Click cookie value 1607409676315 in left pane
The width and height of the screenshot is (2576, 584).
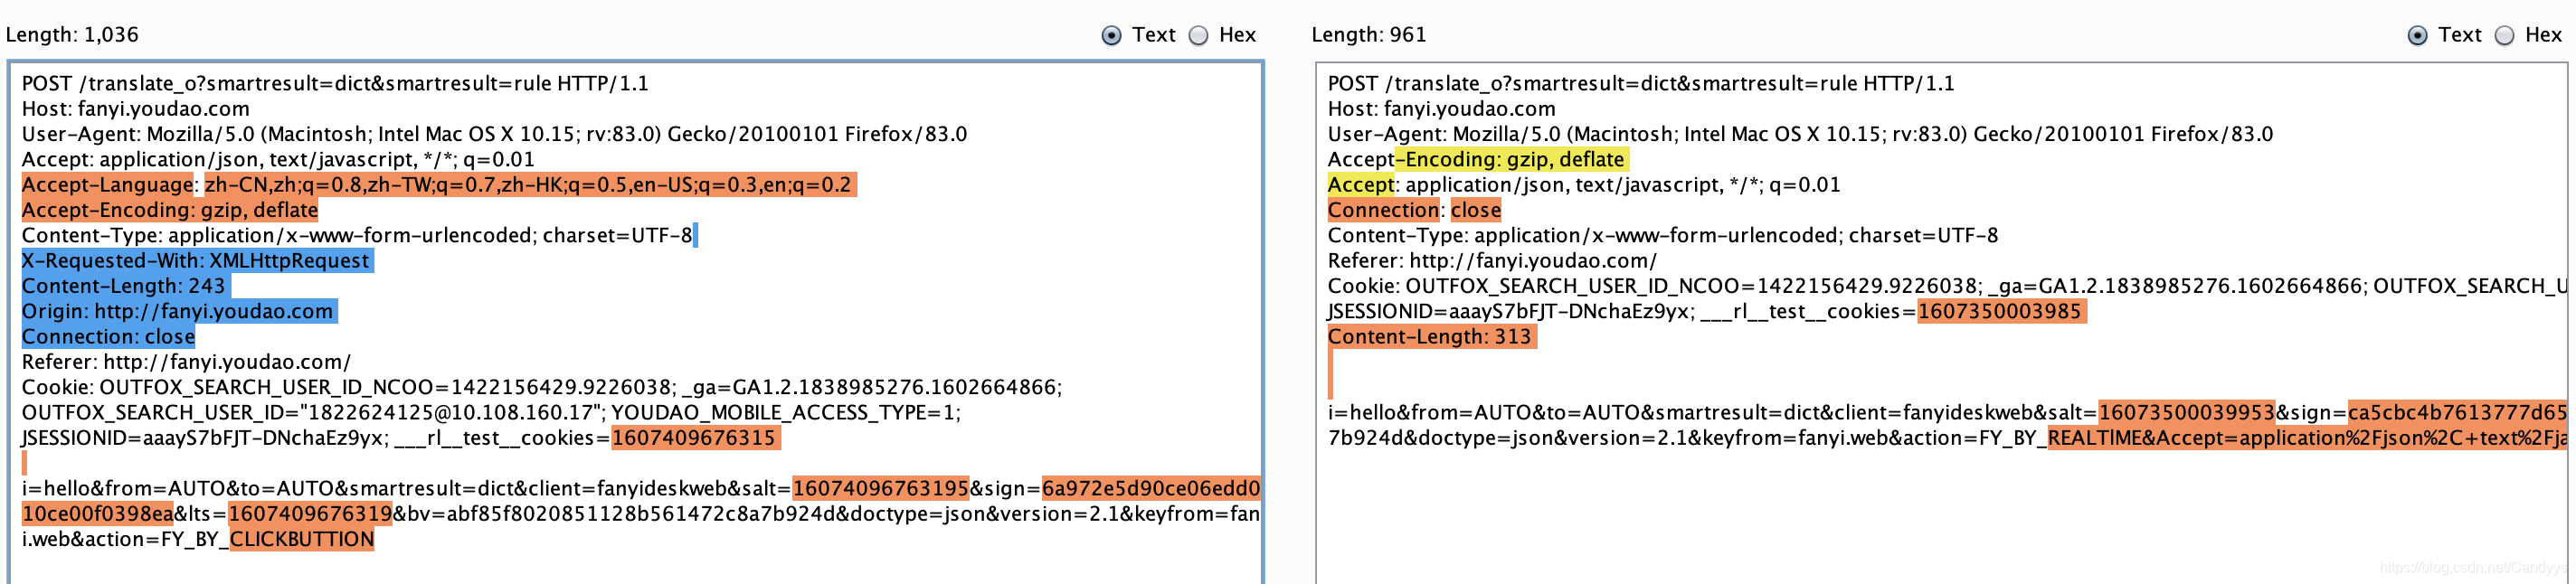tap(694, 438)
